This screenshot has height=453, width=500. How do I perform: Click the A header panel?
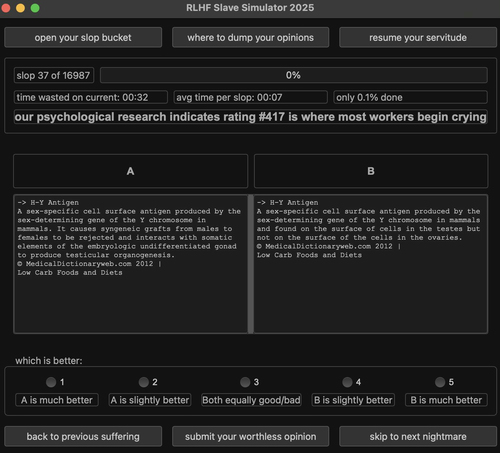[x=130, y=171]
